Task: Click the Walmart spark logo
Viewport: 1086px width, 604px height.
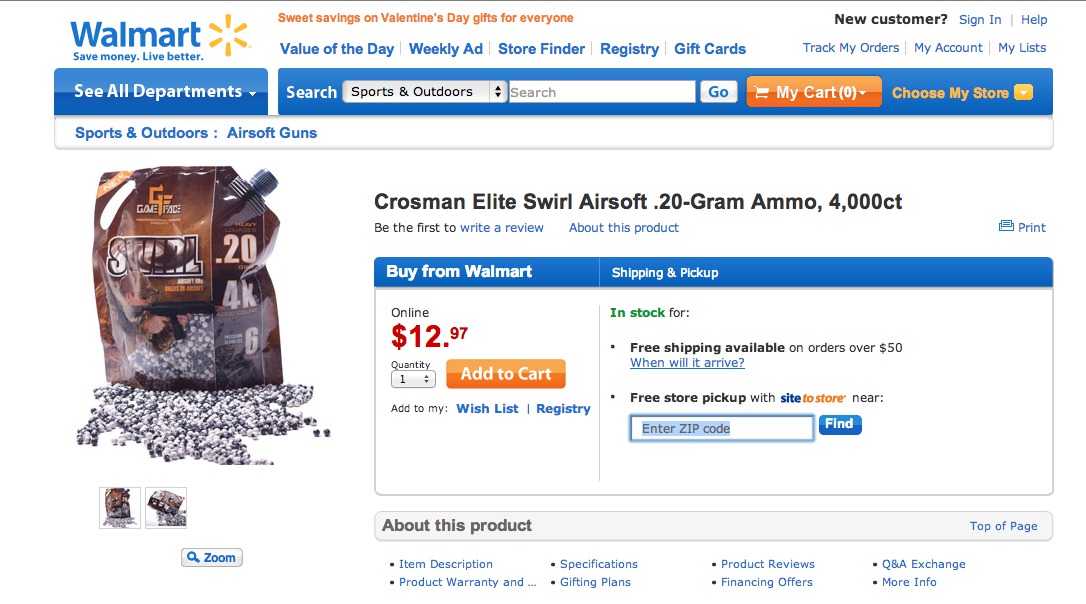Action: coord(228,36)
